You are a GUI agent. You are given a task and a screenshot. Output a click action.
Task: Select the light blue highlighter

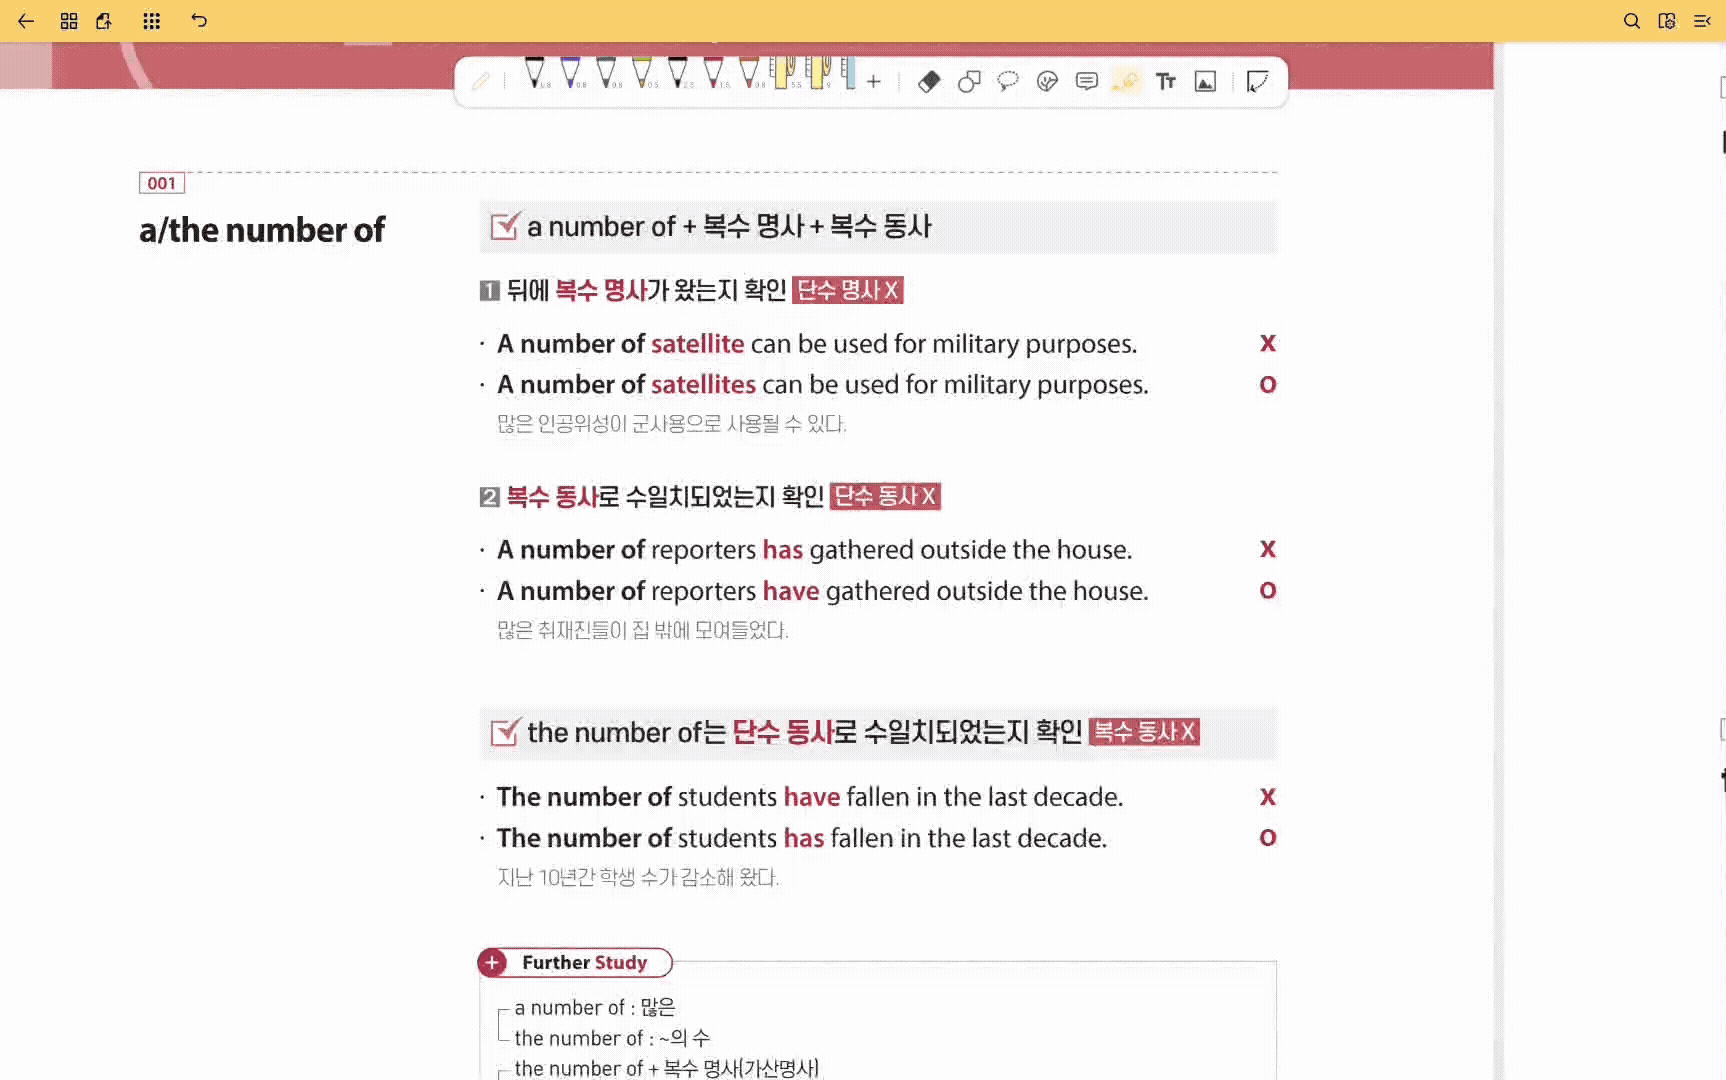pyautogui.click(x=849, y=73)
